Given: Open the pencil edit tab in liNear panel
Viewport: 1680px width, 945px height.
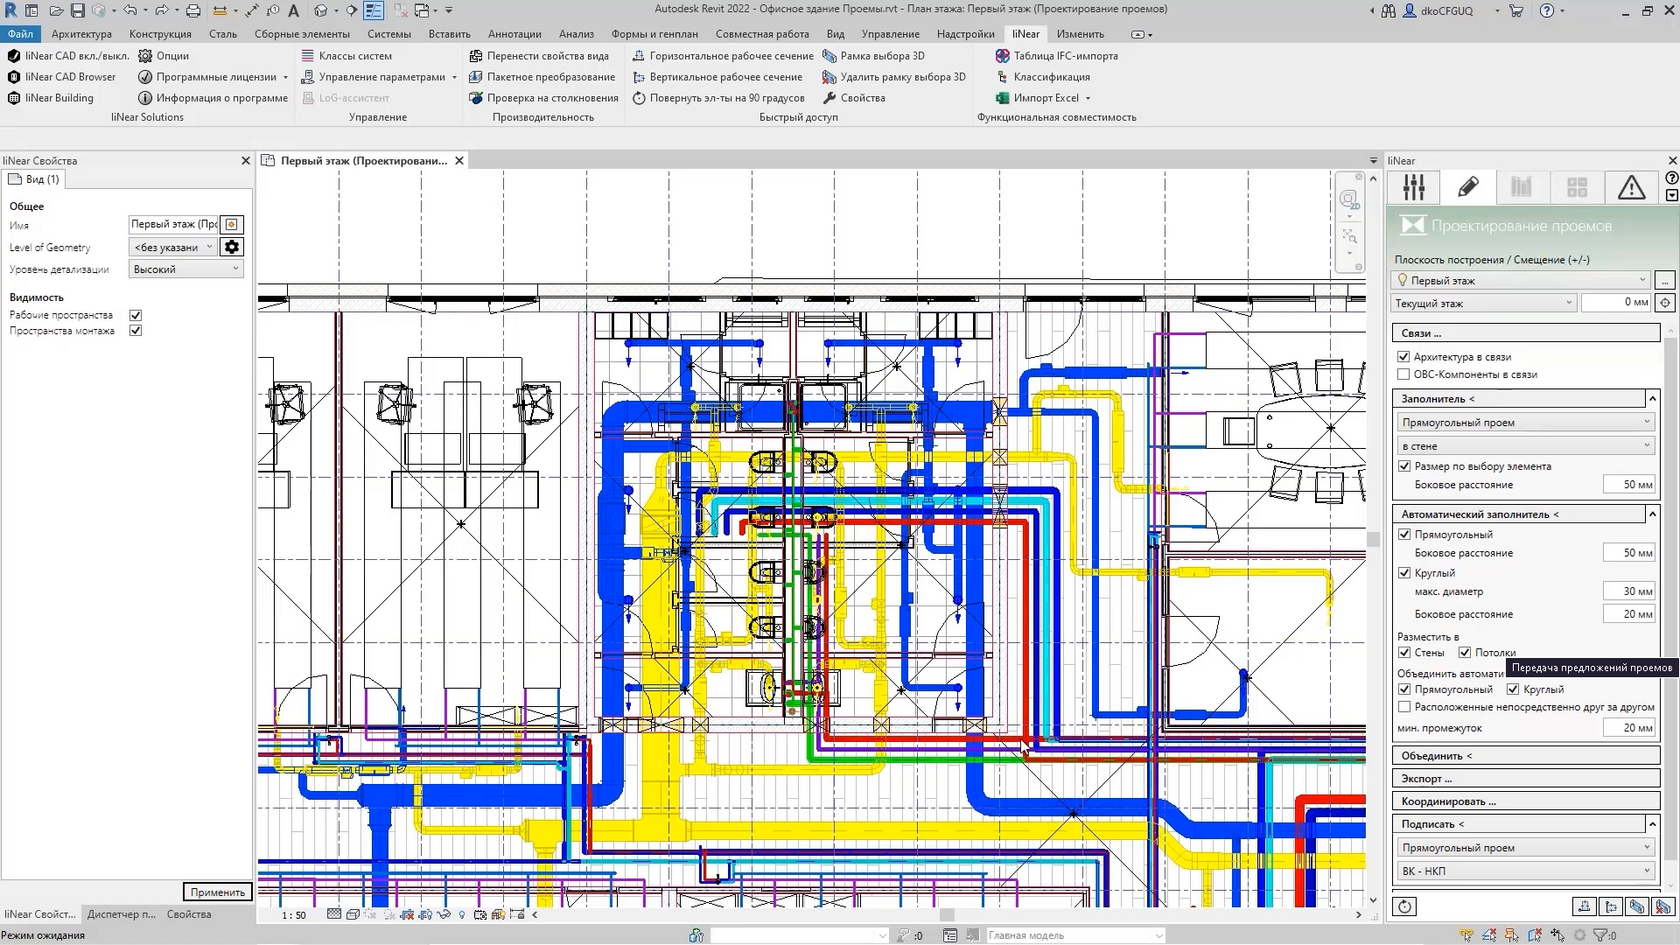Looking at the screenshot, I should pos(1468,187).
